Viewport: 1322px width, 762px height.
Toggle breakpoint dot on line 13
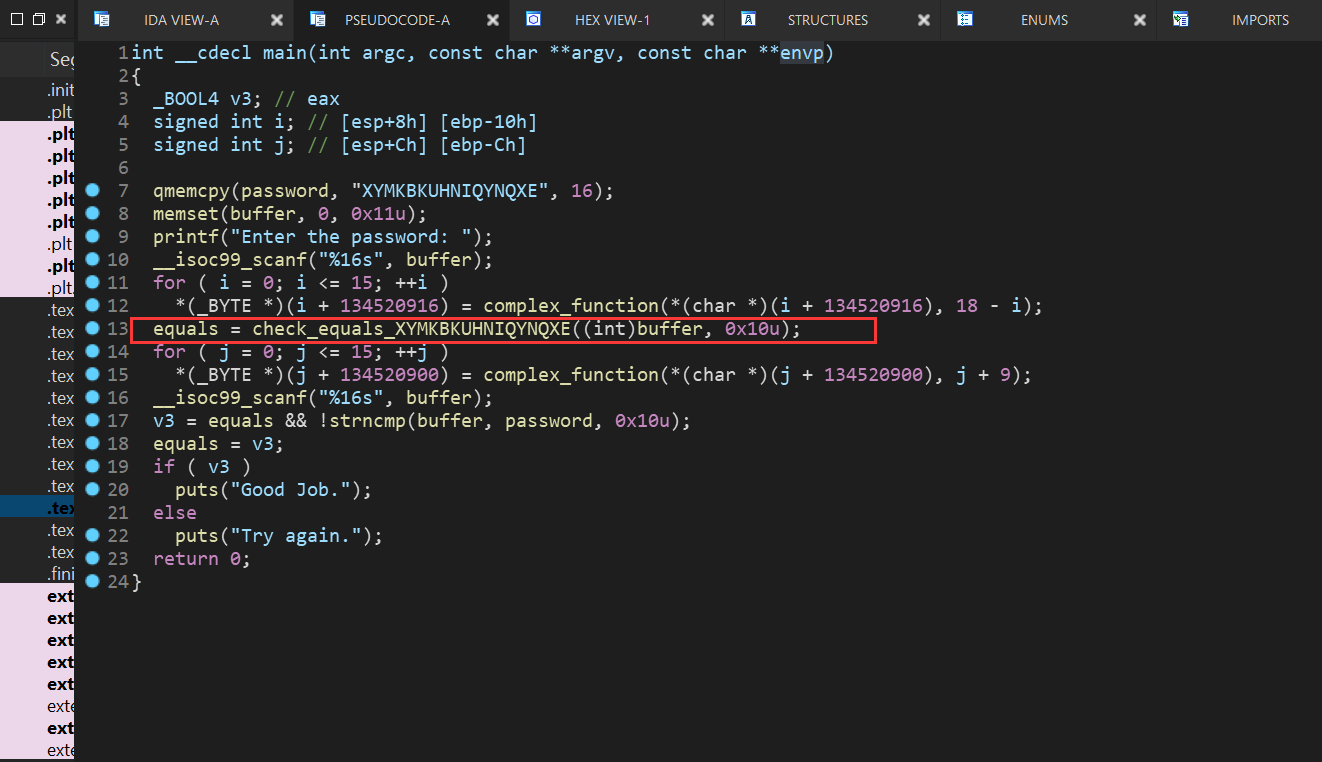[x=93, y=328]
